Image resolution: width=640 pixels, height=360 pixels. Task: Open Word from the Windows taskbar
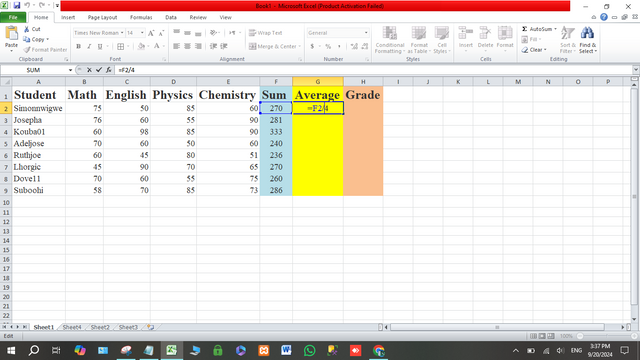(286, 351)
